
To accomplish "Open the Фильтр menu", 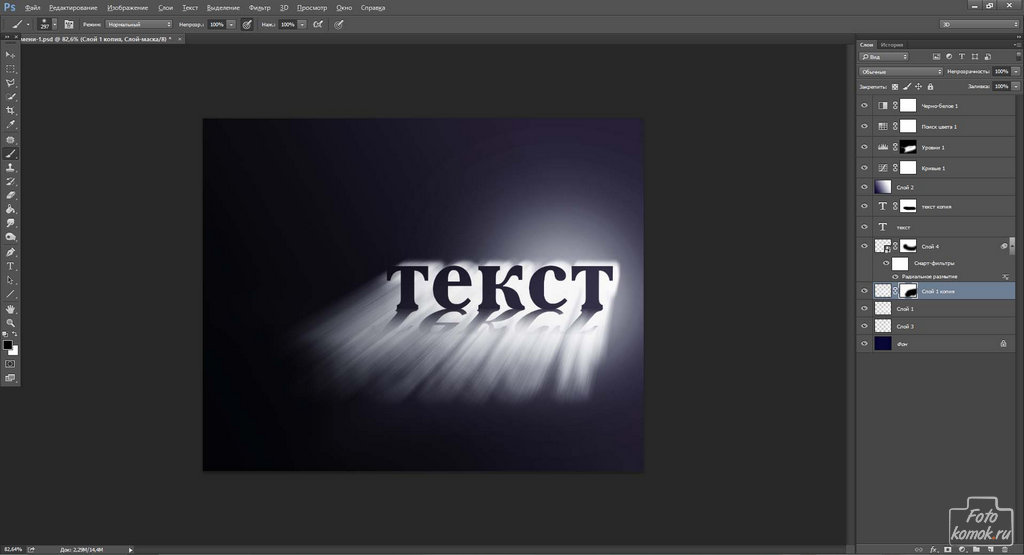I will coord(259,8).
